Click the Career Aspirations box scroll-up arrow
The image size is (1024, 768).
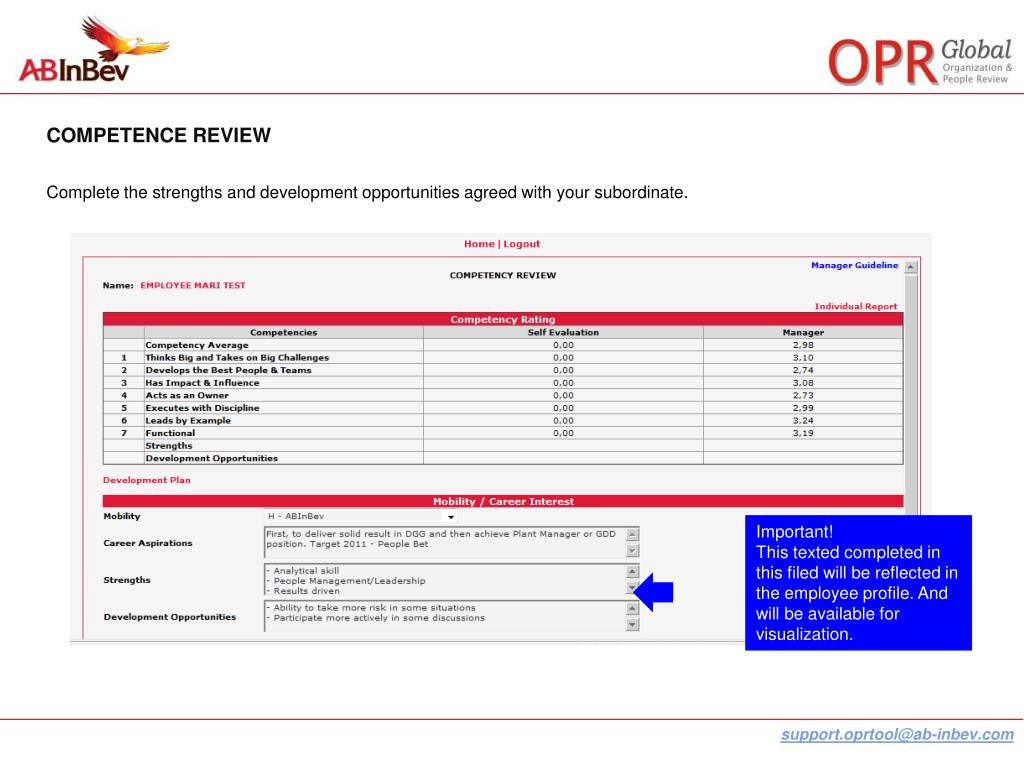pyautogui.click(x=632, y=534)
